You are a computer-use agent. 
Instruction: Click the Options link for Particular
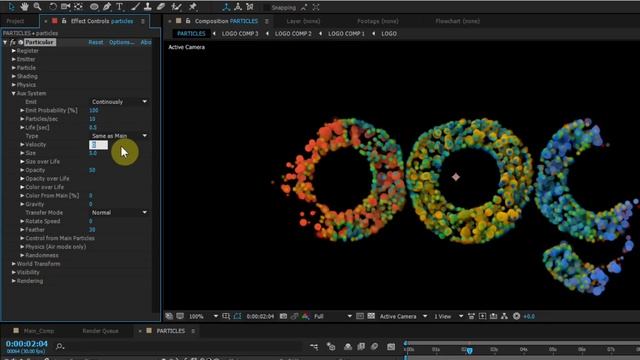pyautogui.click(x=121, y=42)
